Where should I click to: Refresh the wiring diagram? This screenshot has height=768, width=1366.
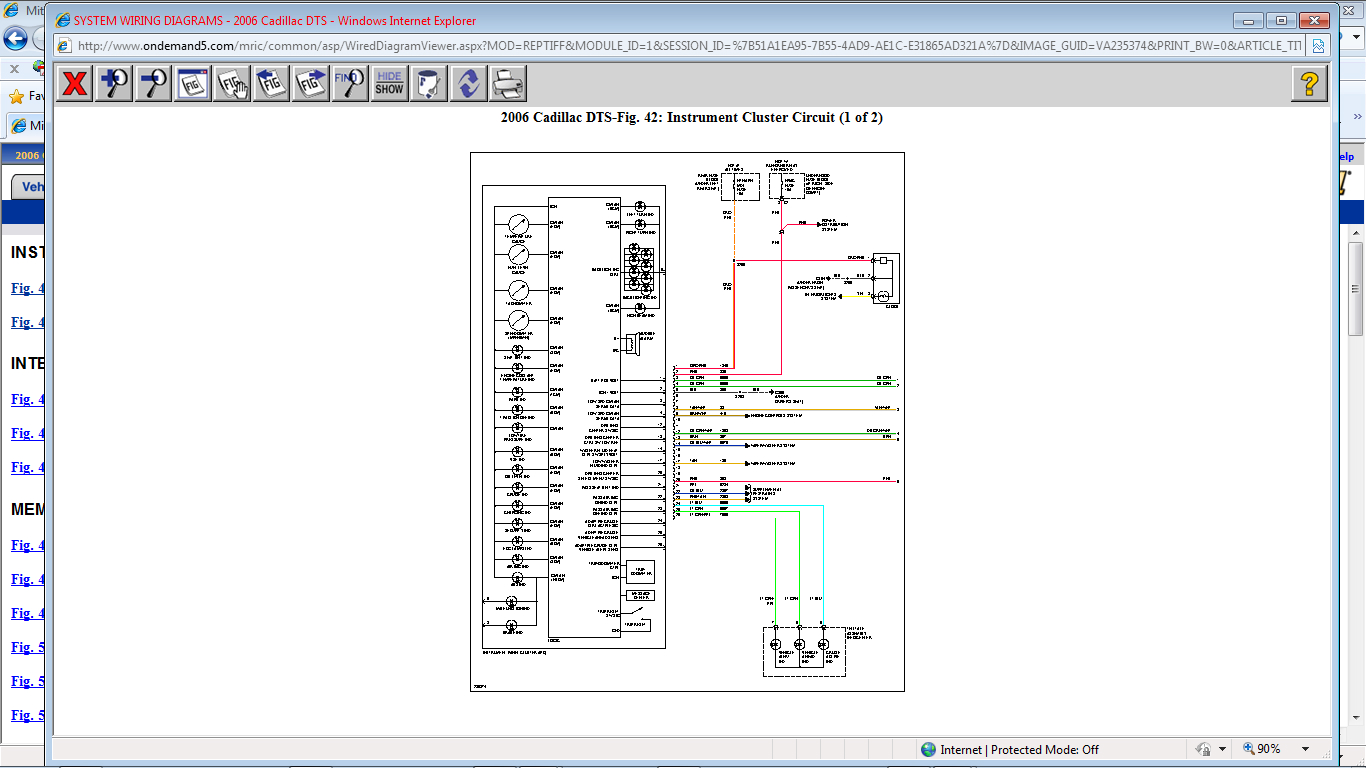pyautogui.click(x=468, y=84)
